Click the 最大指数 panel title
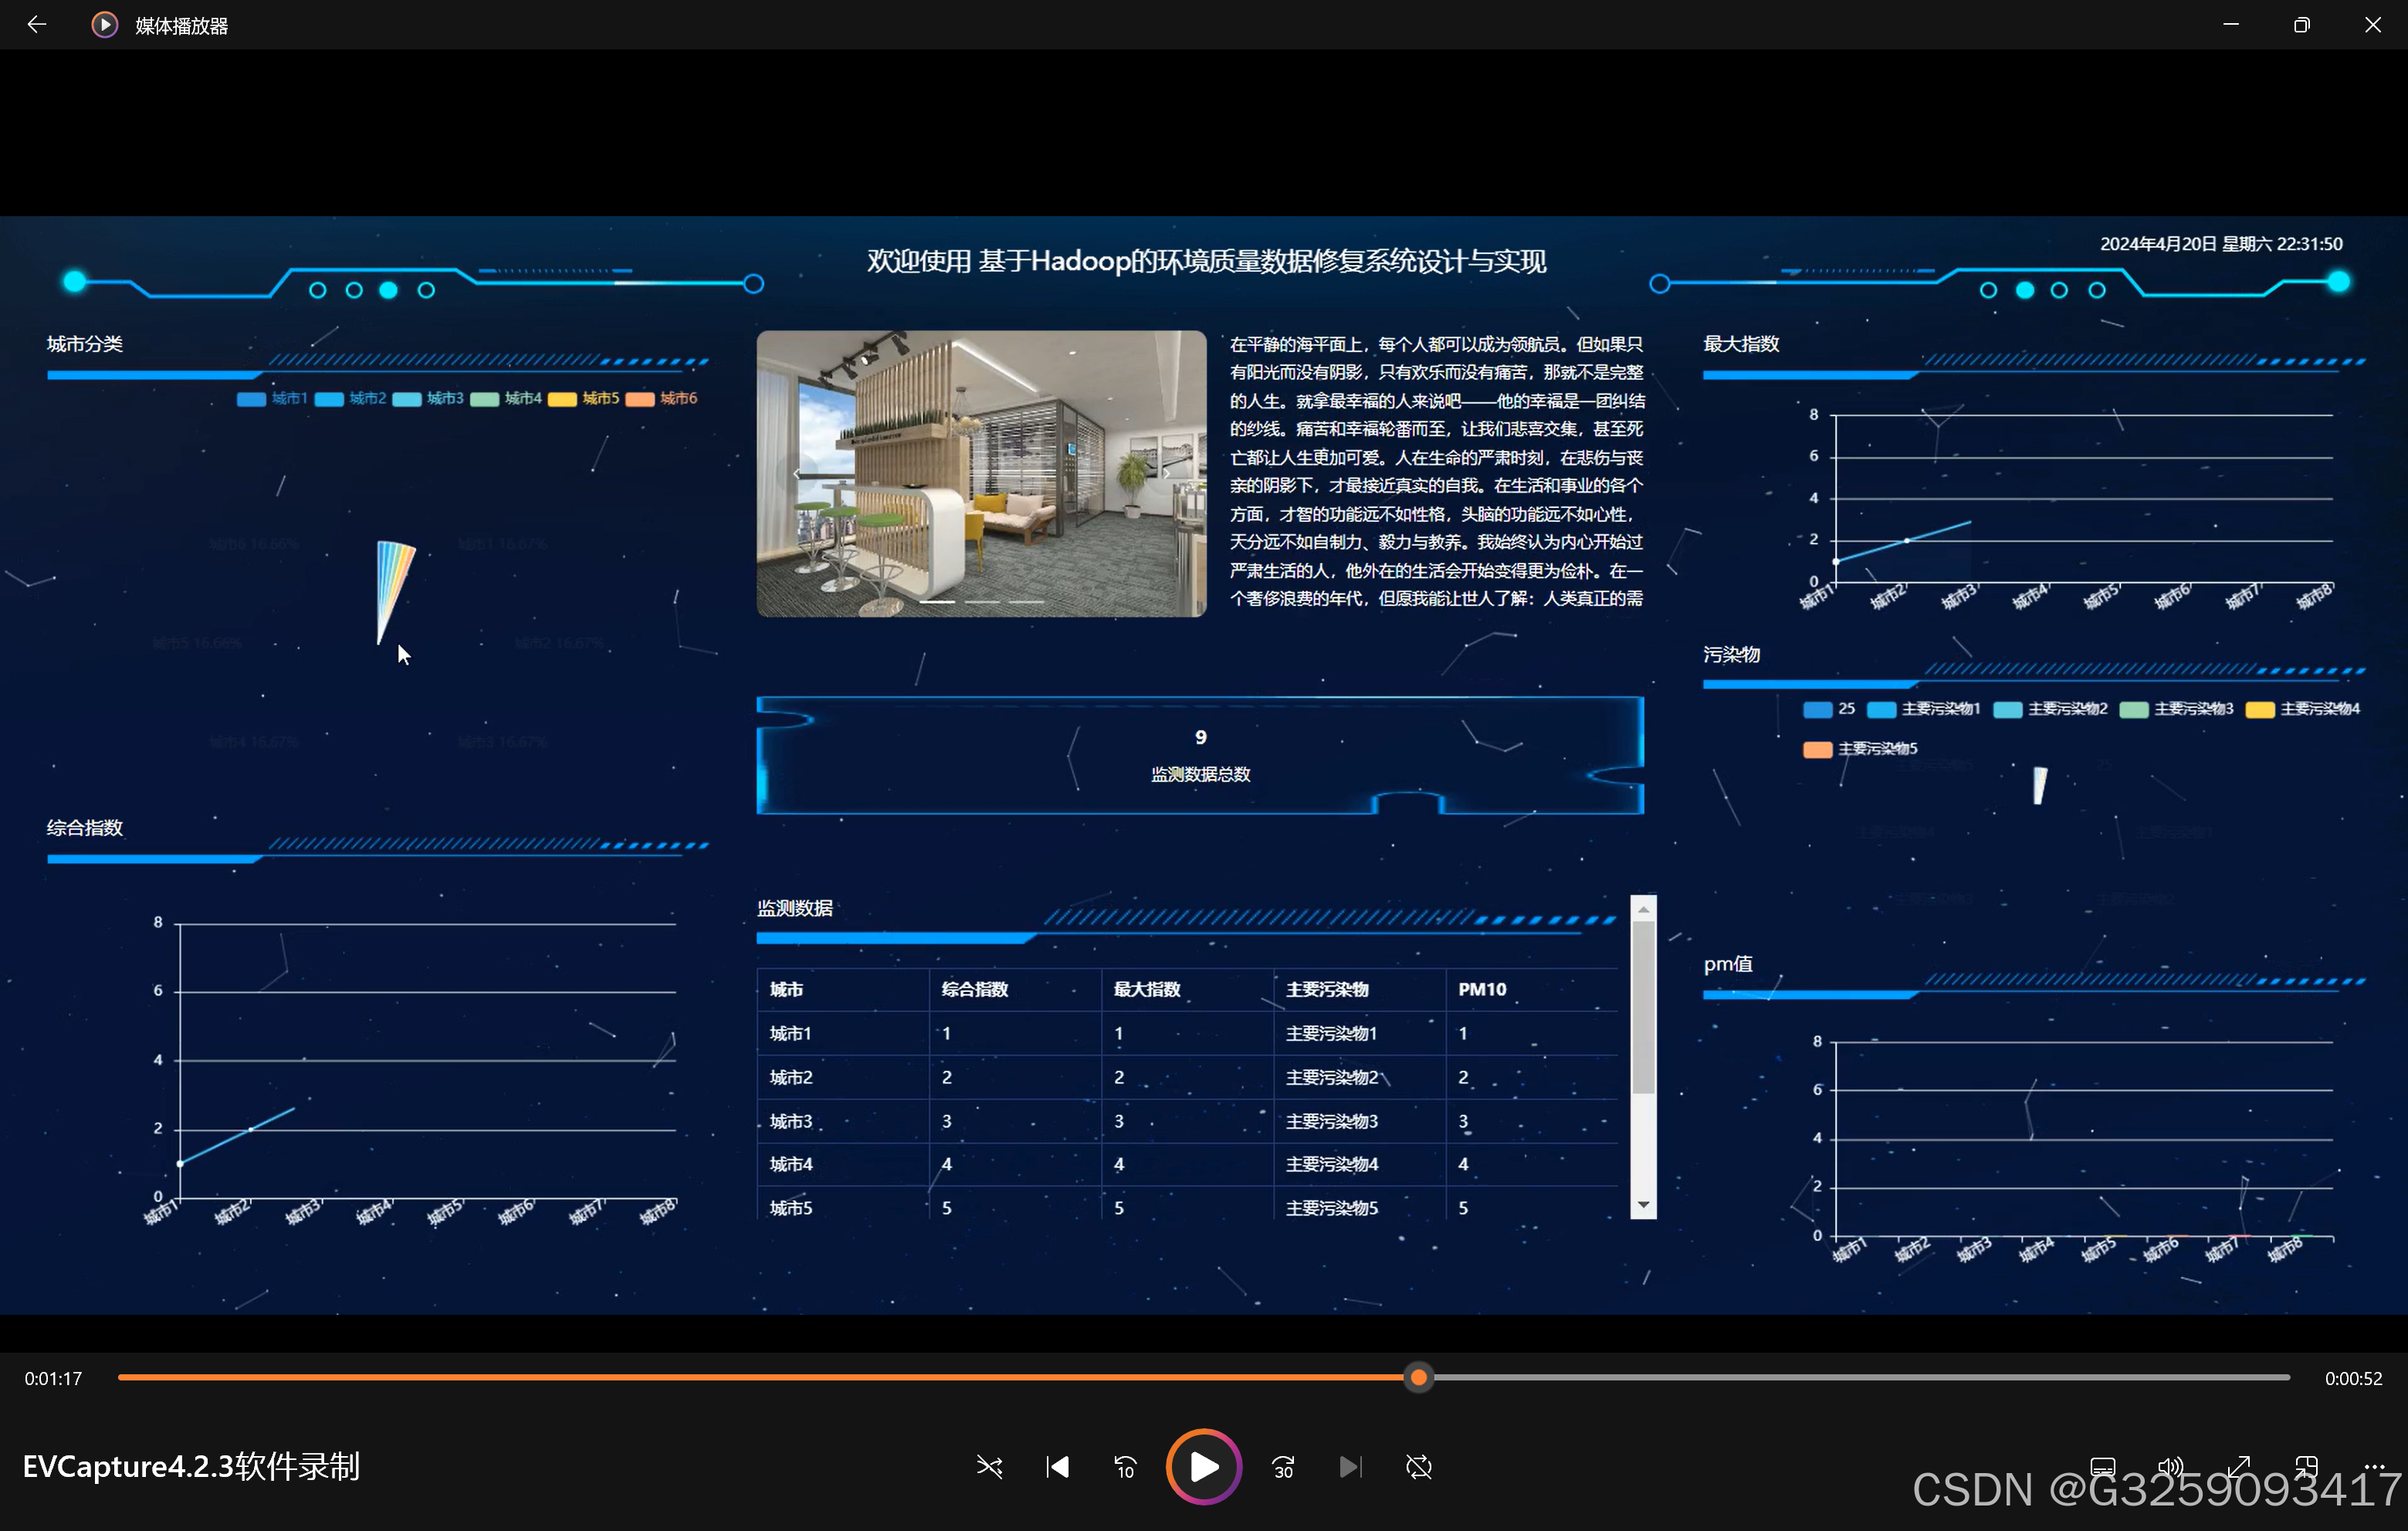 (x=1741, y=344)
